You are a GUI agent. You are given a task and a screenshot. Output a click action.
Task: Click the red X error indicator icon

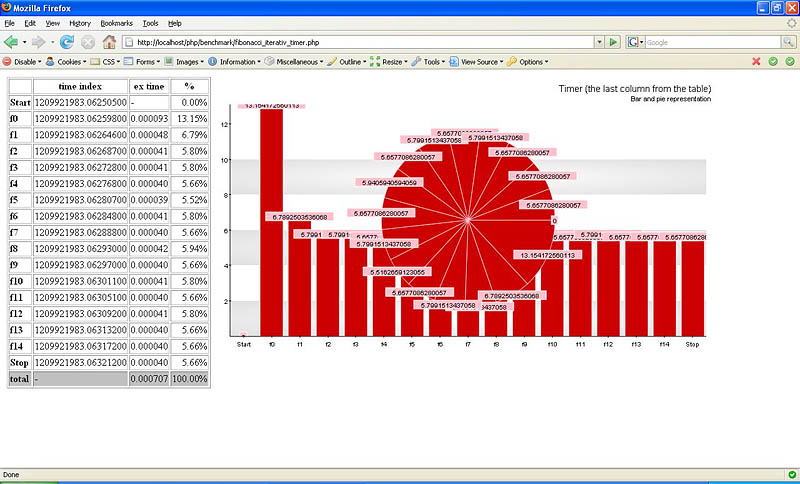pos(756,62)
